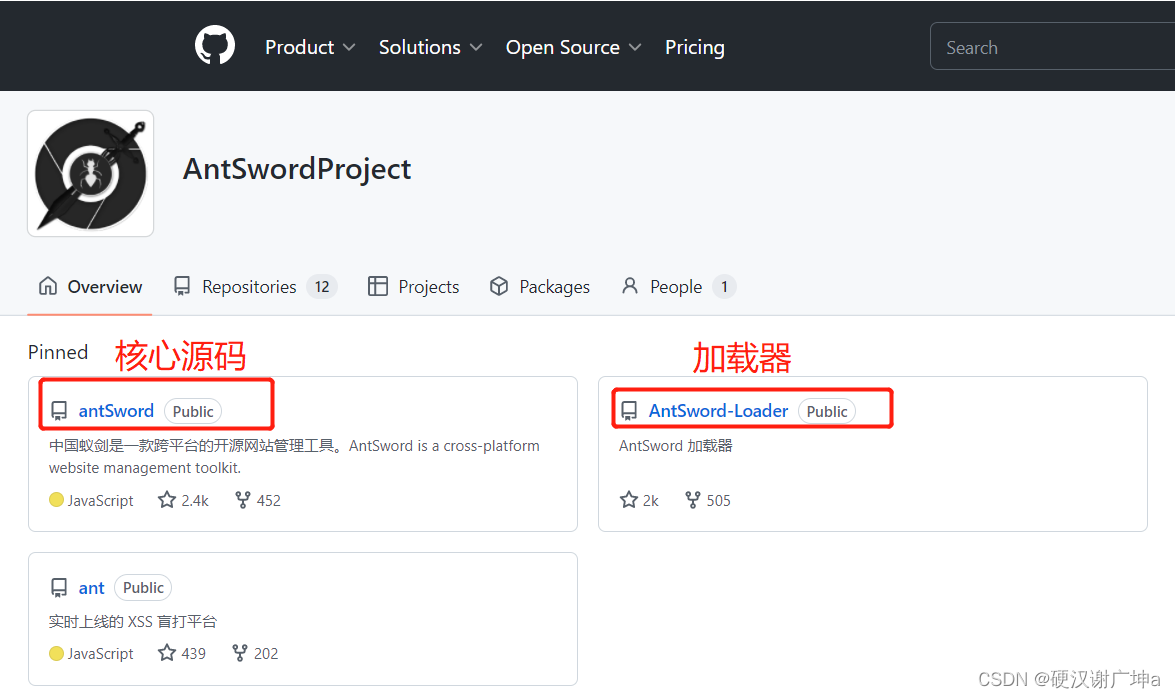Click the AntSwordProject avatar image

click(91, 173)
